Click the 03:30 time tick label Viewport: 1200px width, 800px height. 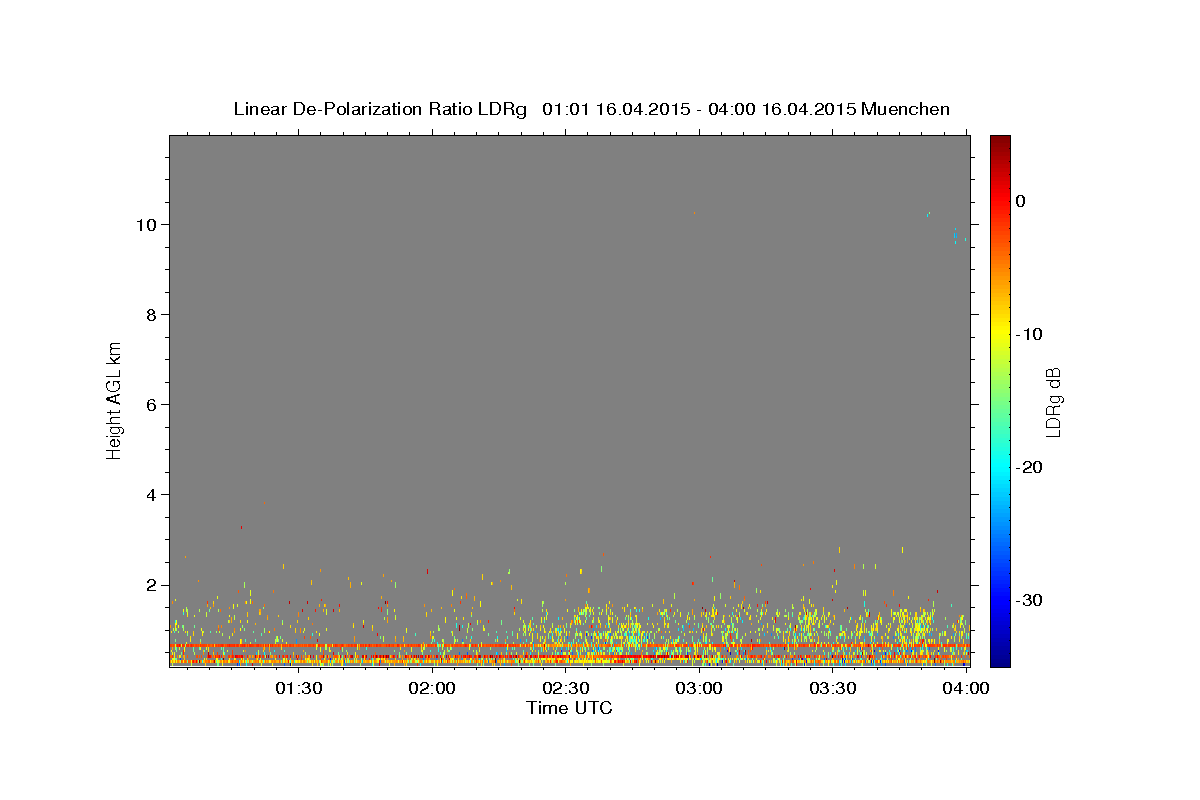[x=833, y=688]
